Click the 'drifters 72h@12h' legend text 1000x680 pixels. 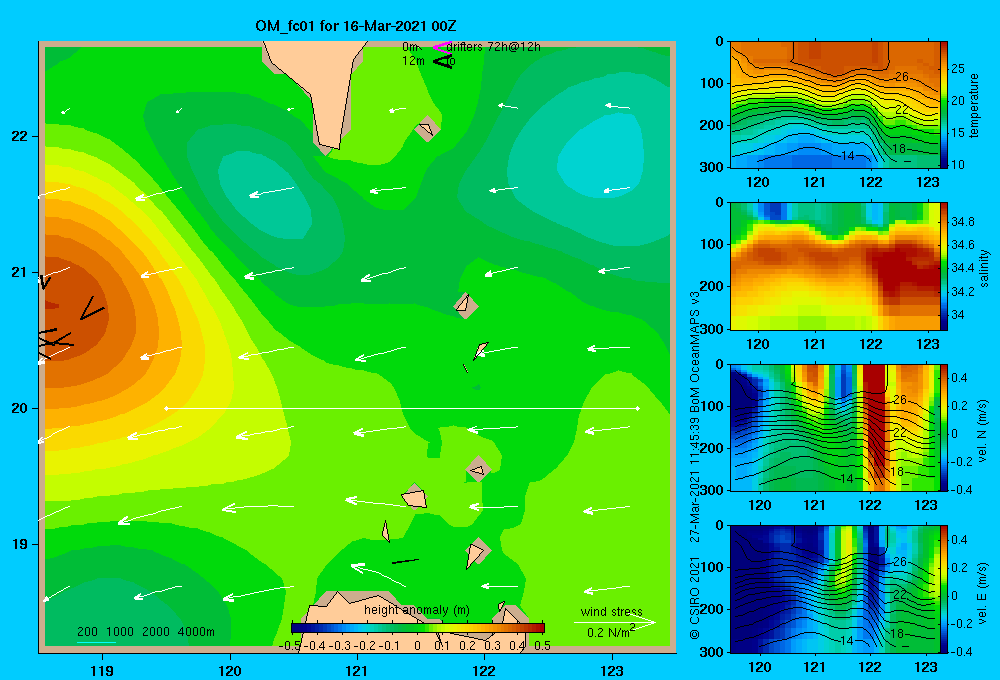494,47
